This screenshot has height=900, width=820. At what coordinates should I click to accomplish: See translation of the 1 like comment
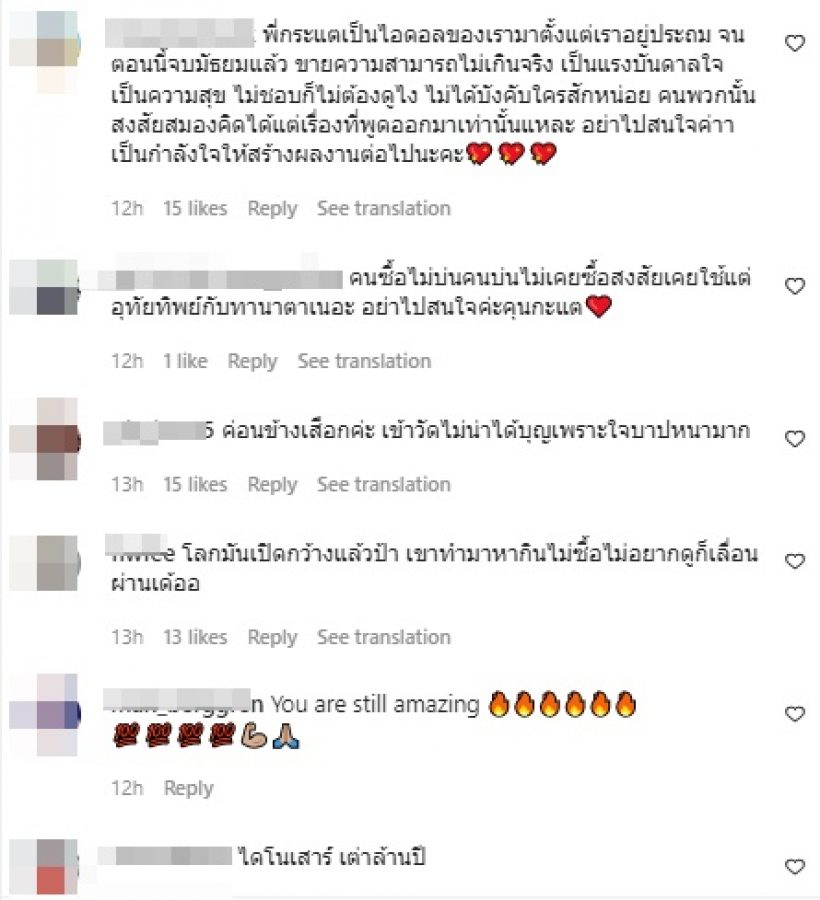[x=364, y=361]
